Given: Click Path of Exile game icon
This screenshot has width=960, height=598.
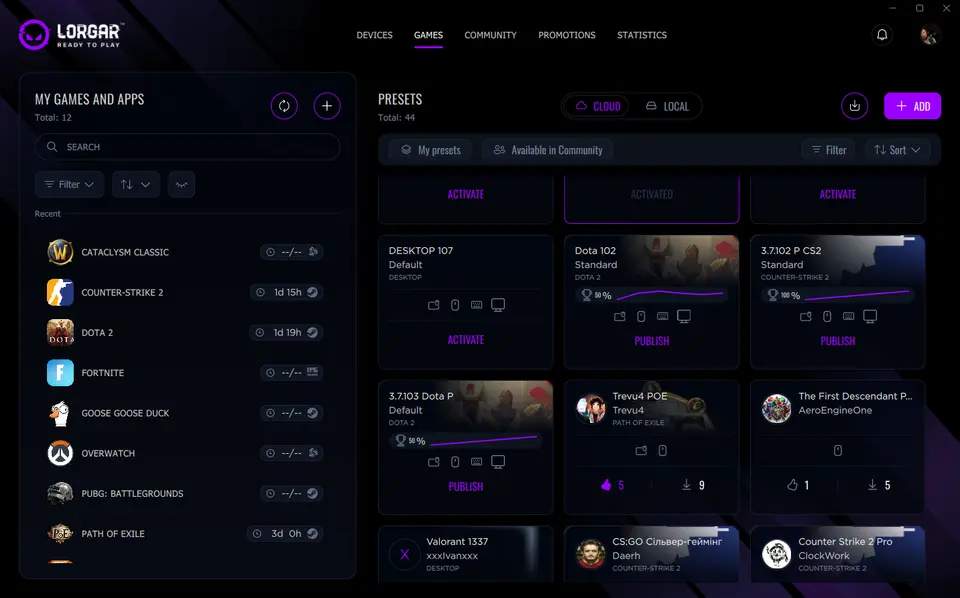Looking at the screenshot, I should click(x=60, y=534).
